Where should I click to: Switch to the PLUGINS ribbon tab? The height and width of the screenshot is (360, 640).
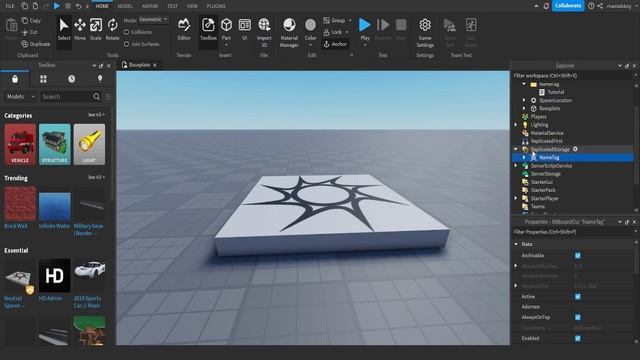(x=216, y=6)
